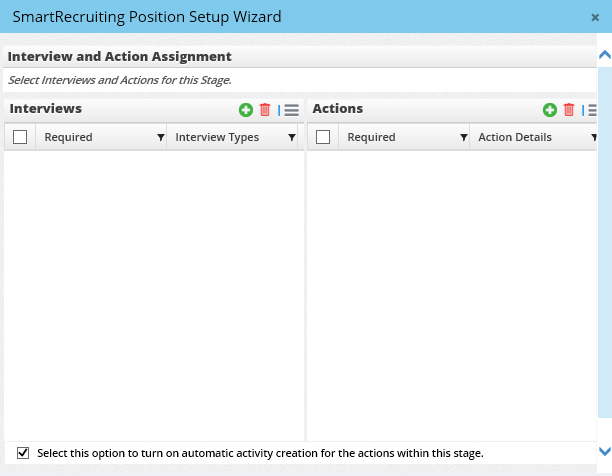Open filter arrow on Action Details column
This screenshot has width=612, height=476.
pos(594,138)
